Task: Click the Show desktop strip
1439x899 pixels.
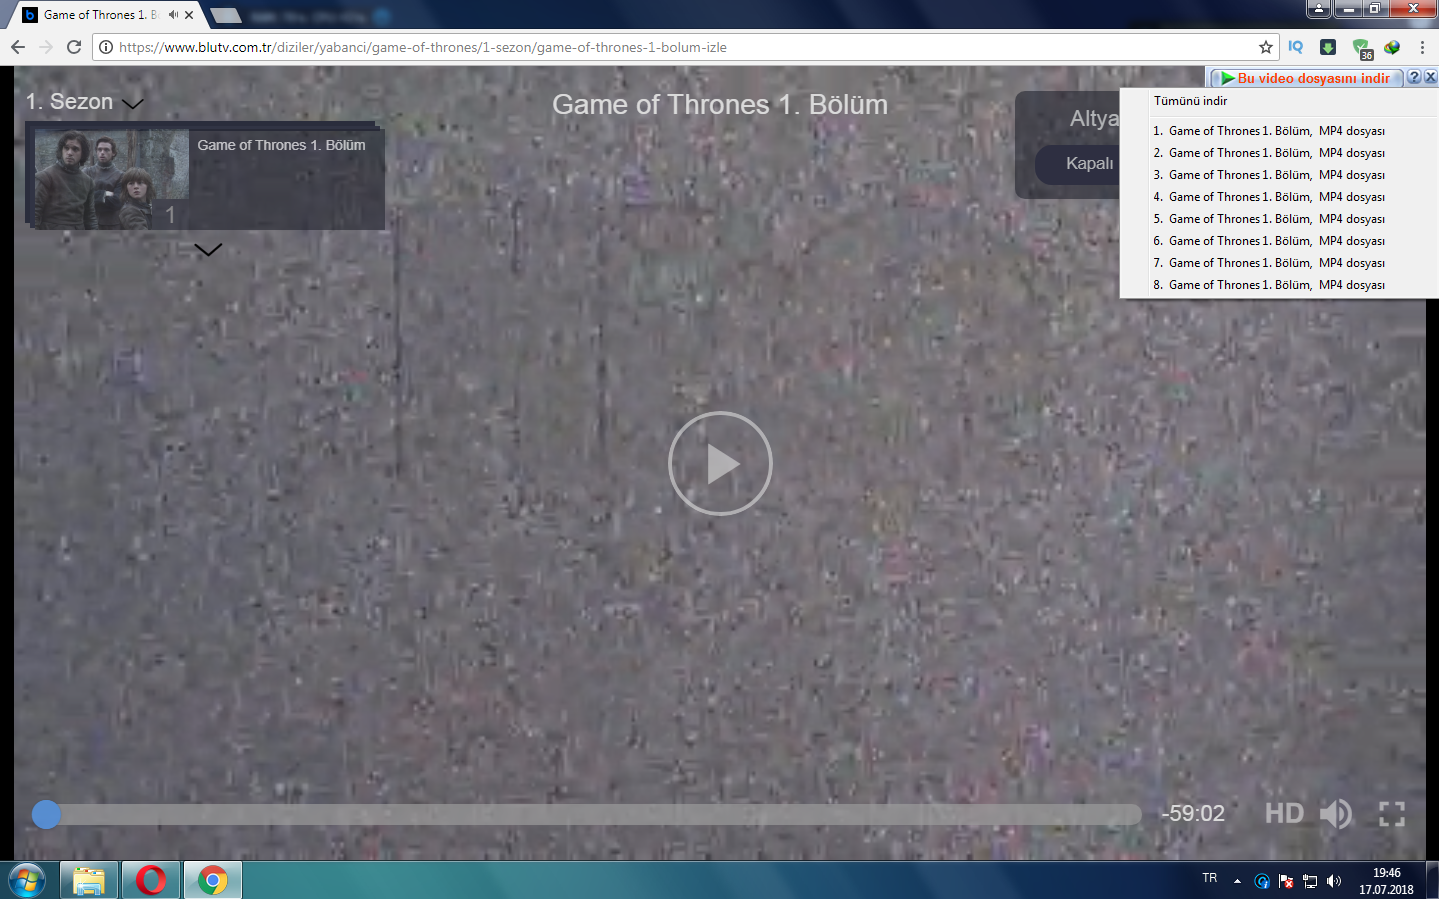Action: pyautogui.click(x=1432, y=881)
